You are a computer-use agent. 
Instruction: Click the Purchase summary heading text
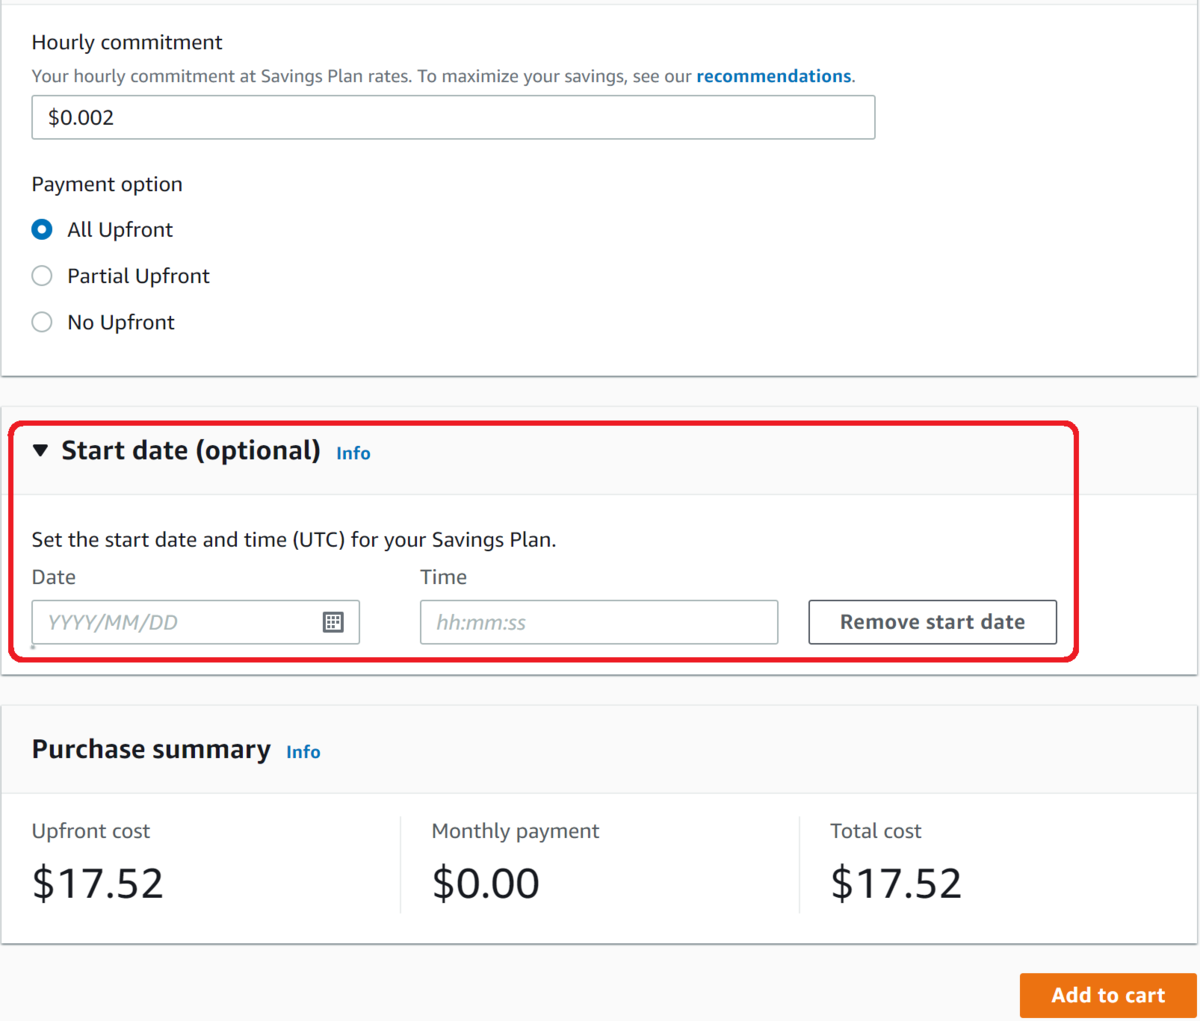pyautogui.click(x=151, y=750)
